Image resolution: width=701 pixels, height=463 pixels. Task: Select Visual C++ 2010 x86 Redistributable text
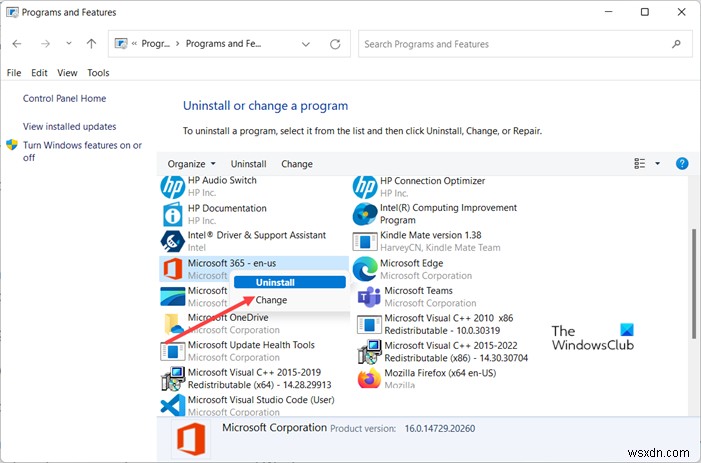tap(449, 324)
